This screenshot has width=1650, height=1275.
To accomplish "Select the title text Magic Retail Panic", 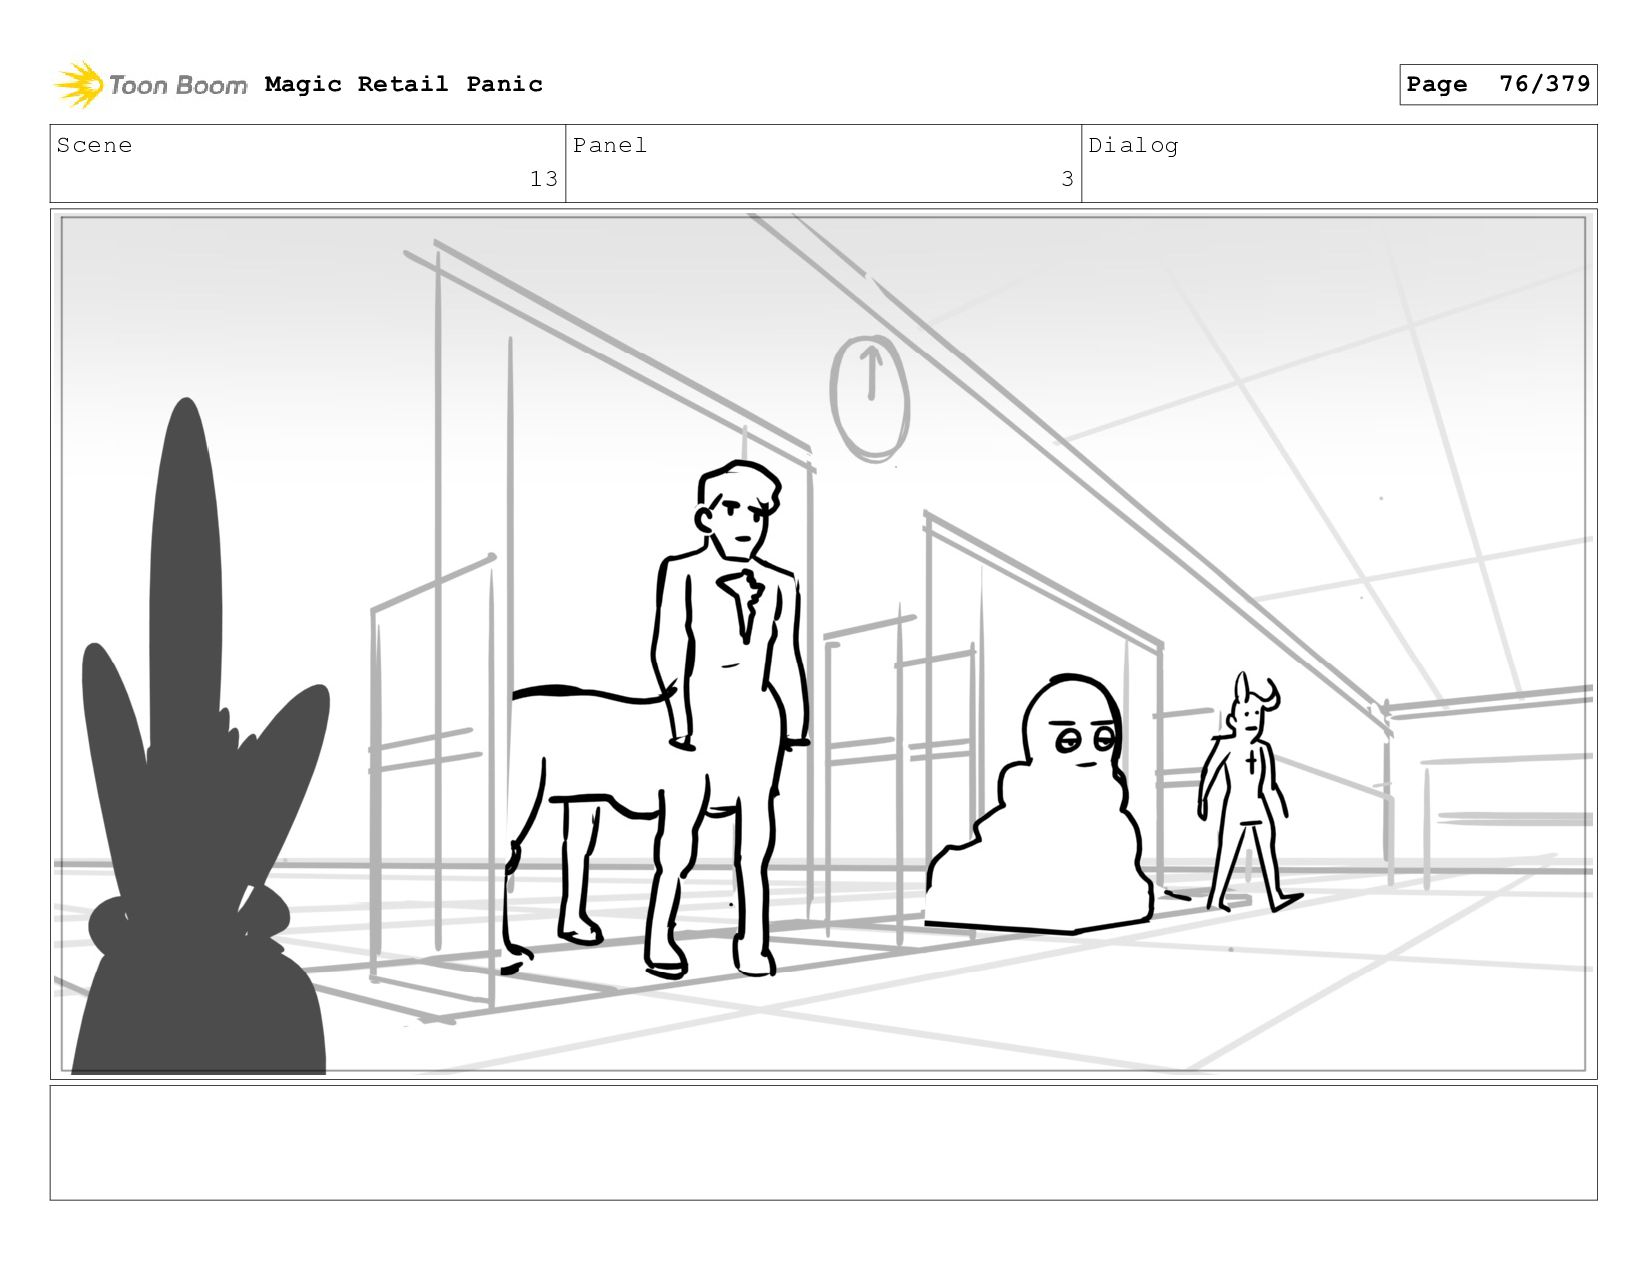I will tap(404, 84).
